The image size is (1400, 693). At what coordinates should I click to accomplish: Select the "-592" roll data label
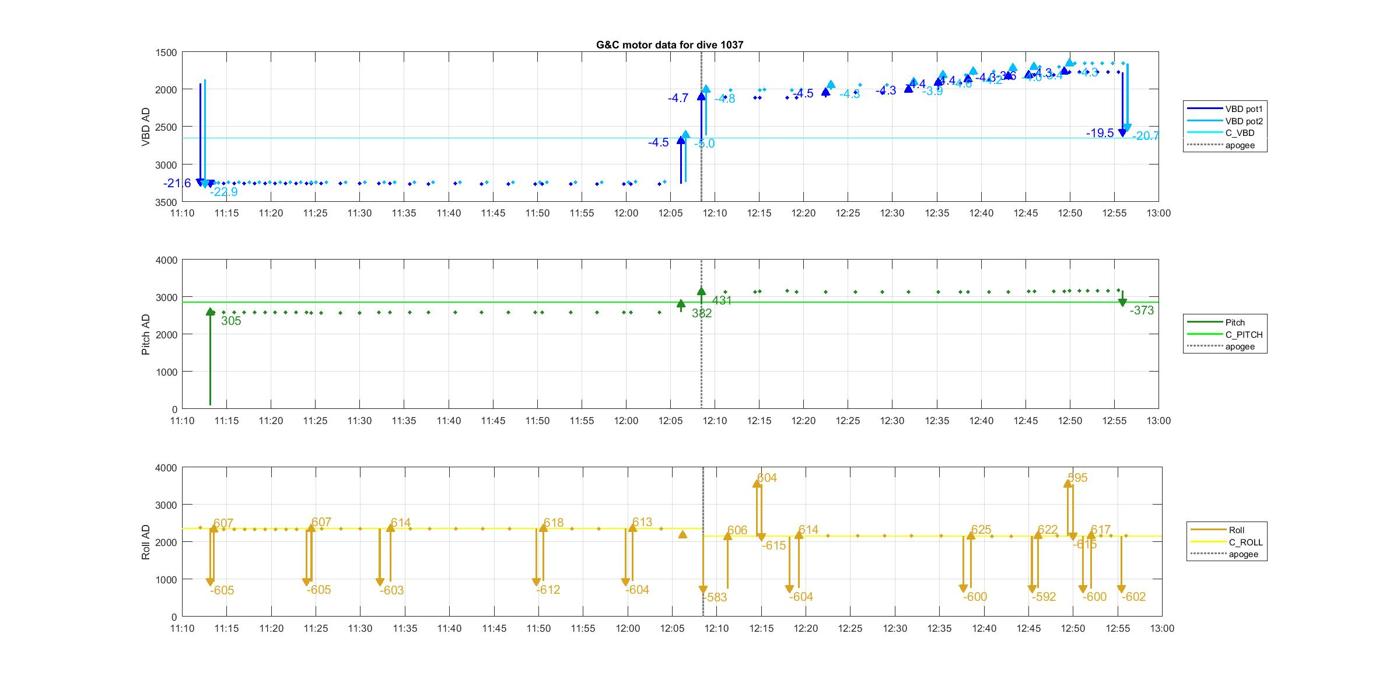pos(1044,597)
